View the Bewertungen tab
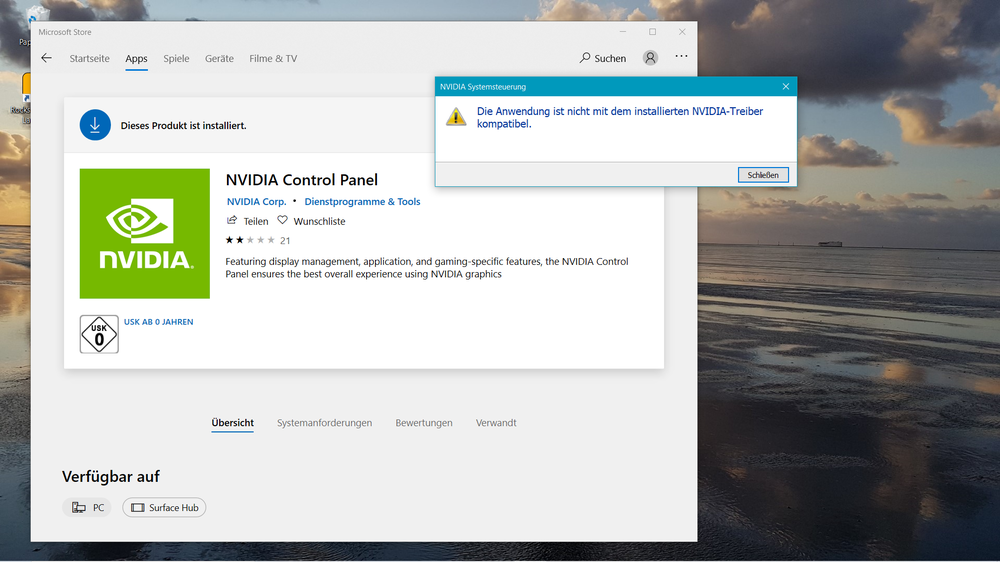 click(424, 423)
